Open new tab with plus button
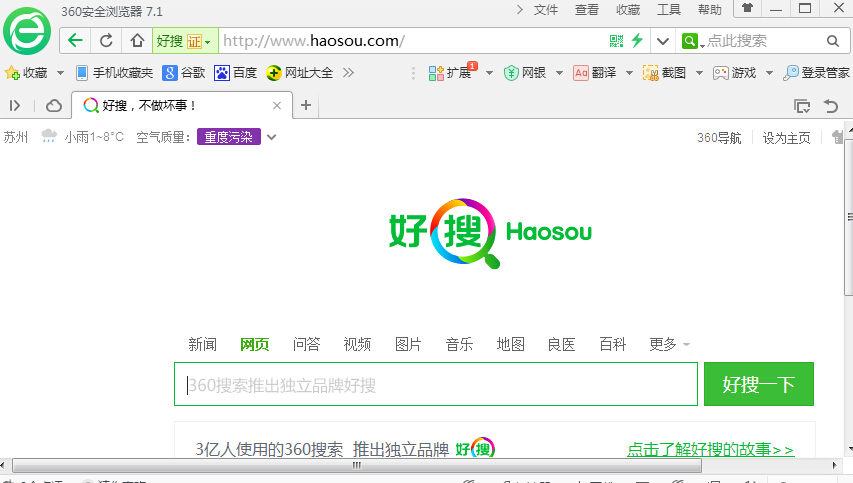 (306, 105)
